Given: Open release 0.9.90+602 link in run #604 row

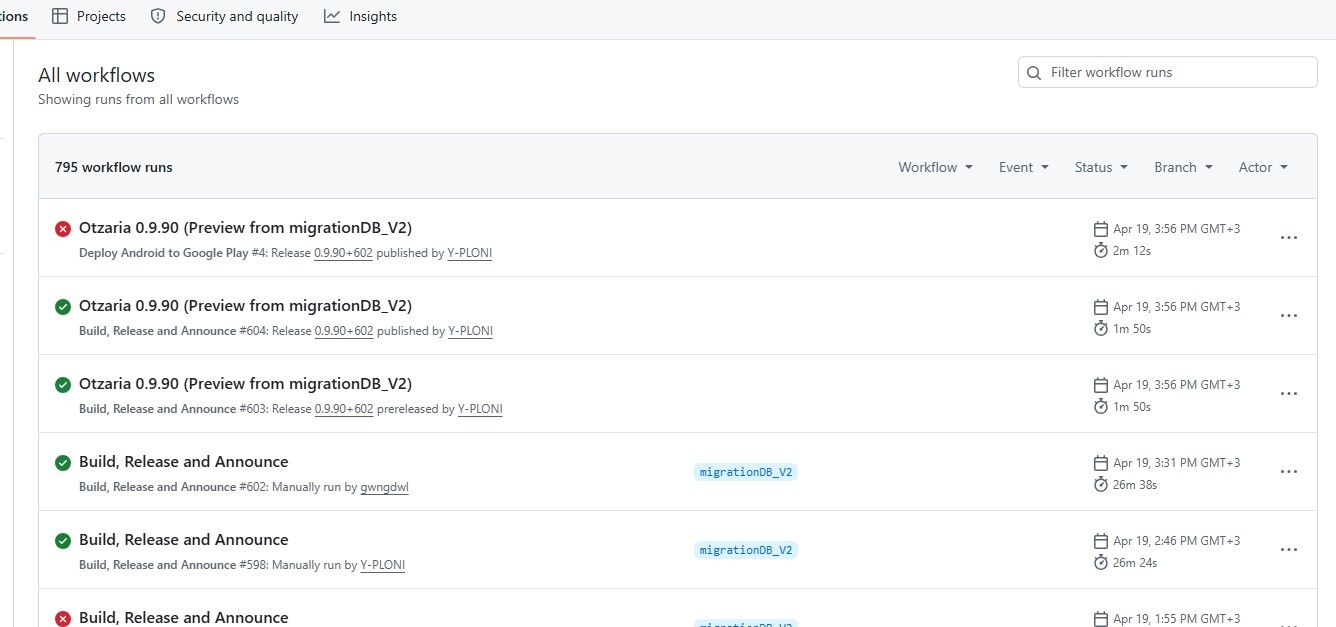Looking at the screenshot, I should pyautogui.click(x=343, y=331).
